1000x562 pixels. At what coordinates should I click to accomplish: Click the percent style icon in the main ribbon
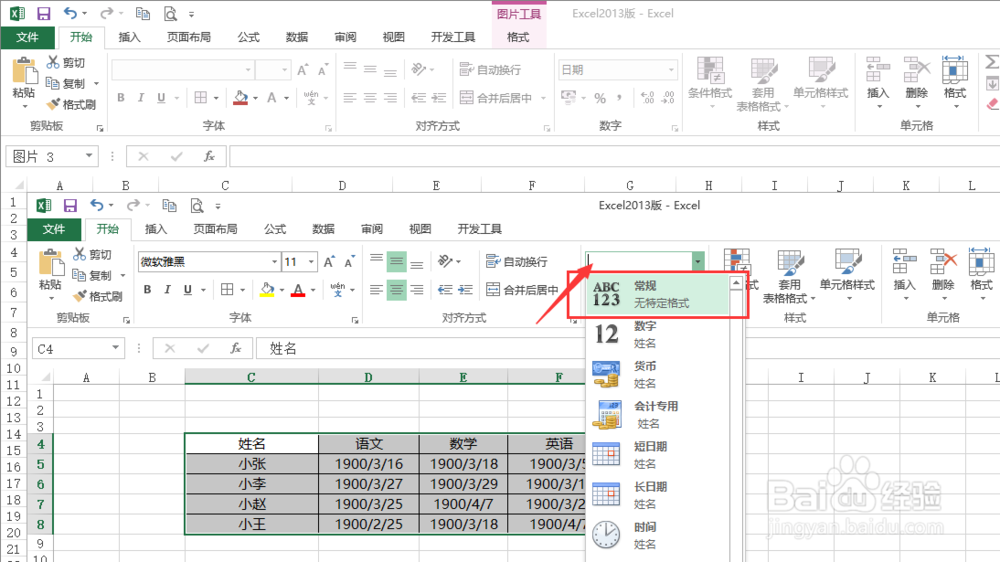point(600,98)
